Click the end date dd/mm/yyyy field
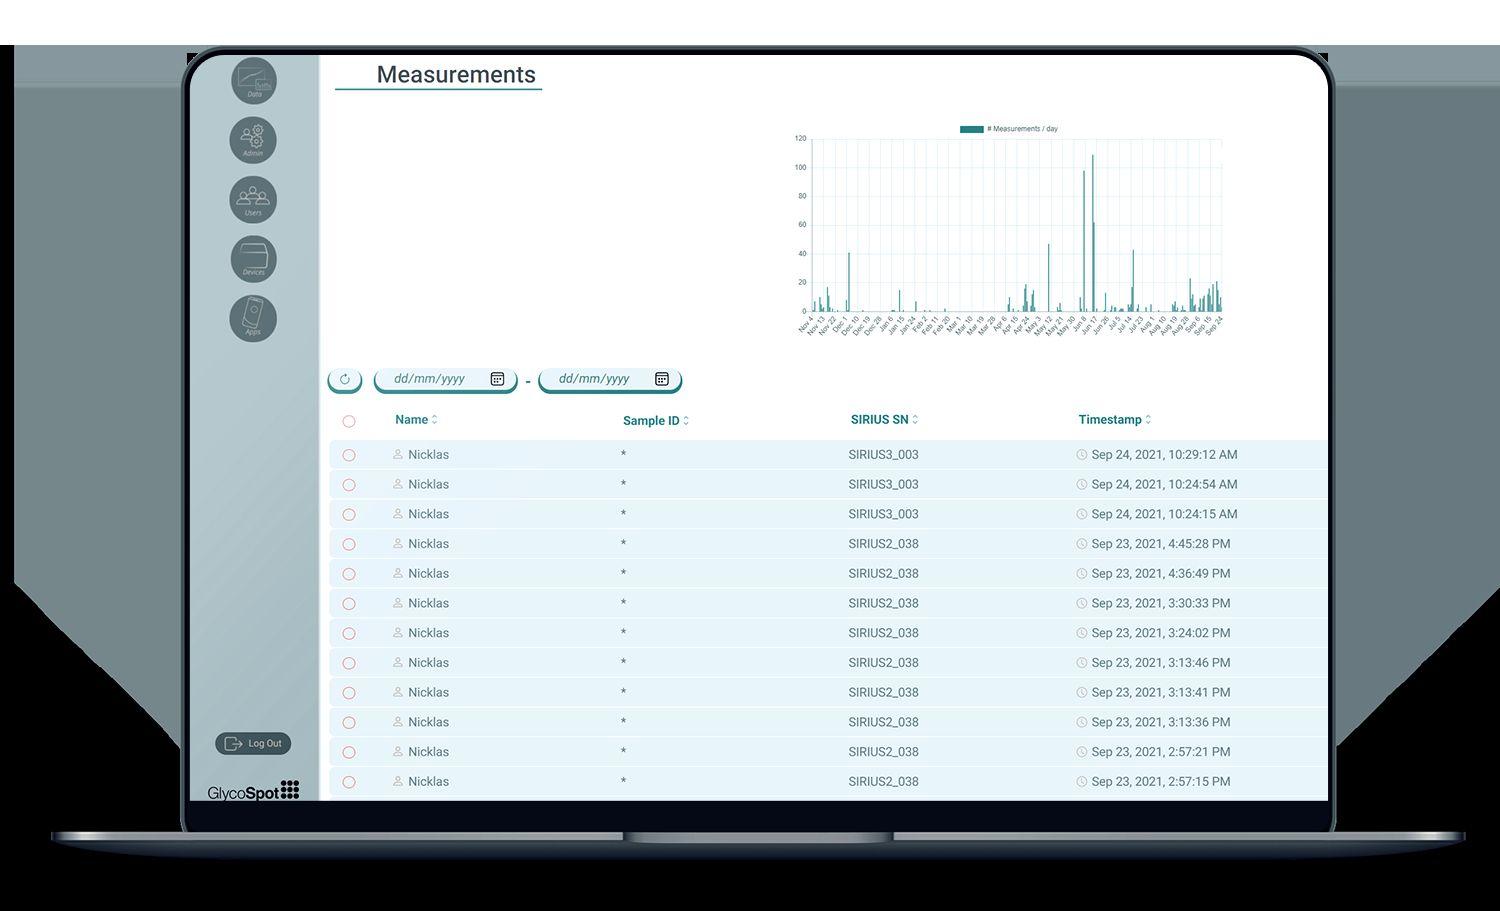 [610, 379]
